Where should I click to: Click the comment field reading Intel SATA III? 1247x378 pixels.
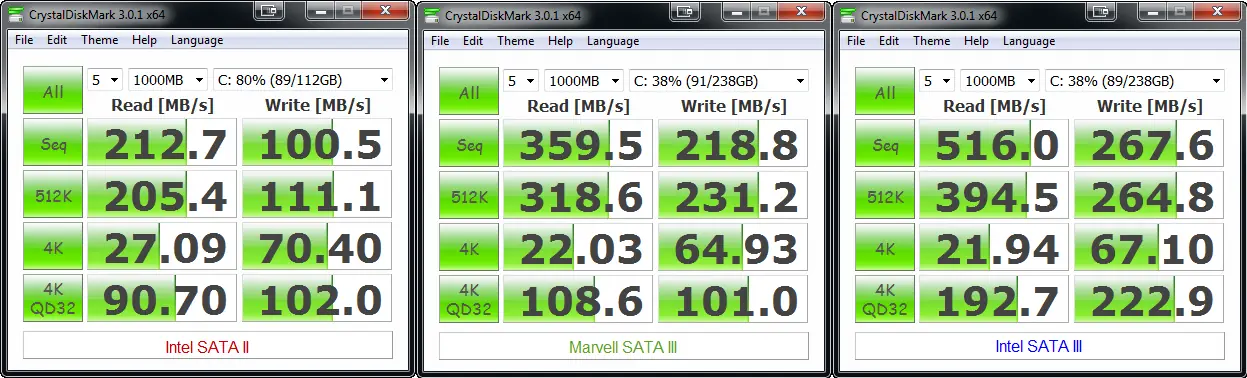click(x=1040, y=346)
